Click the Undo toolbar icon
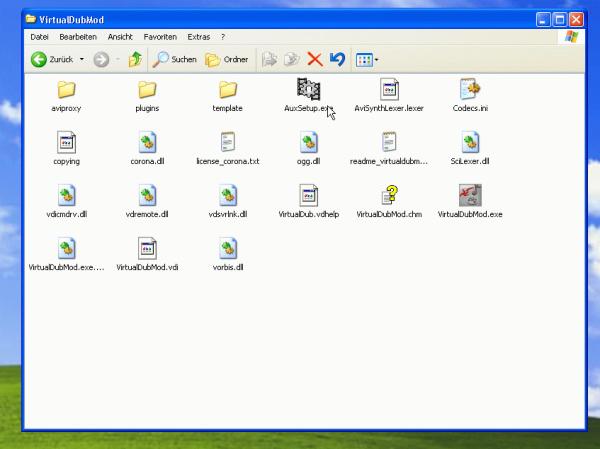 [x=337, y=59]
